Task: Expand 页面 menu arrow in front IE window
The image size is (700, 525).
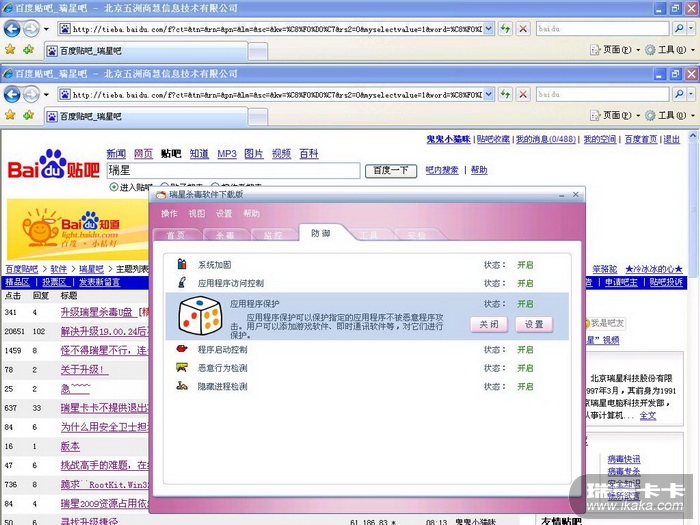Action: click(x=638, y=116)
